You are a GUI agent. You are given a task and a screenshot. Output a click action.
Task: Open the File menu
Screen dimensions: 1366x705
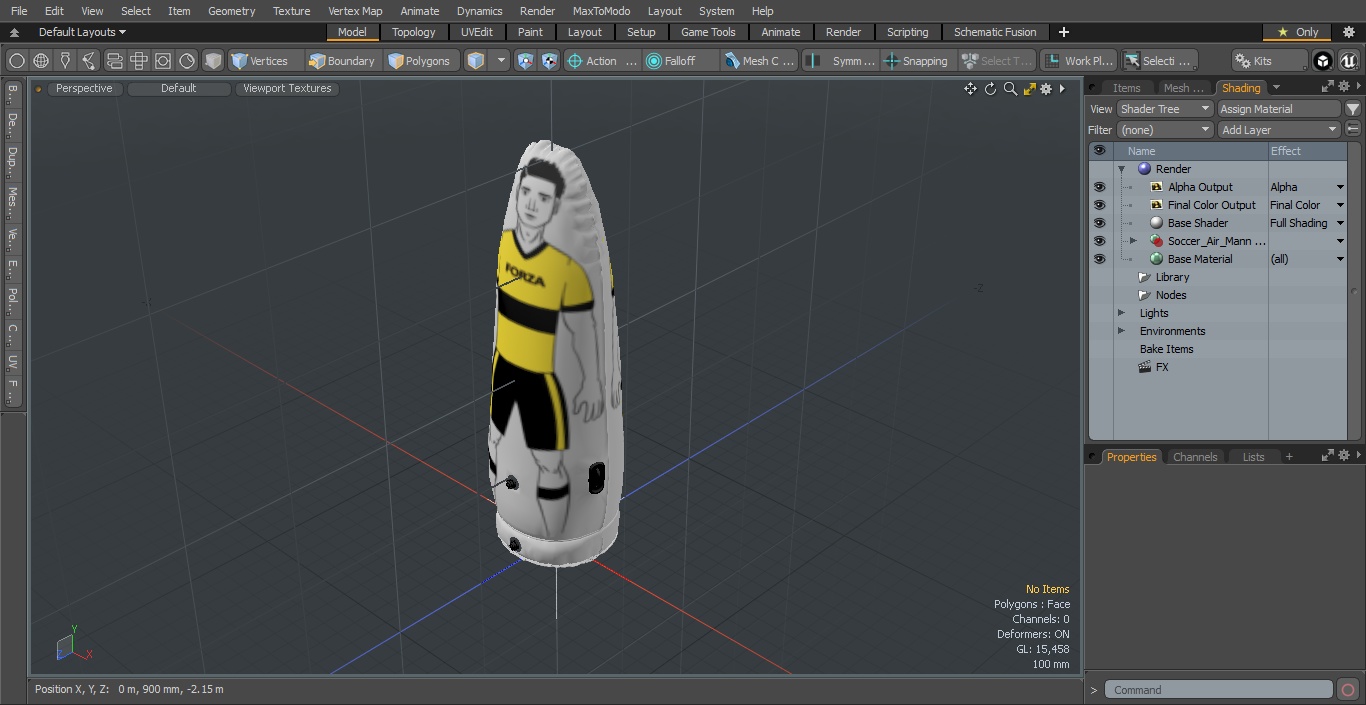click(x=19, y=11)
